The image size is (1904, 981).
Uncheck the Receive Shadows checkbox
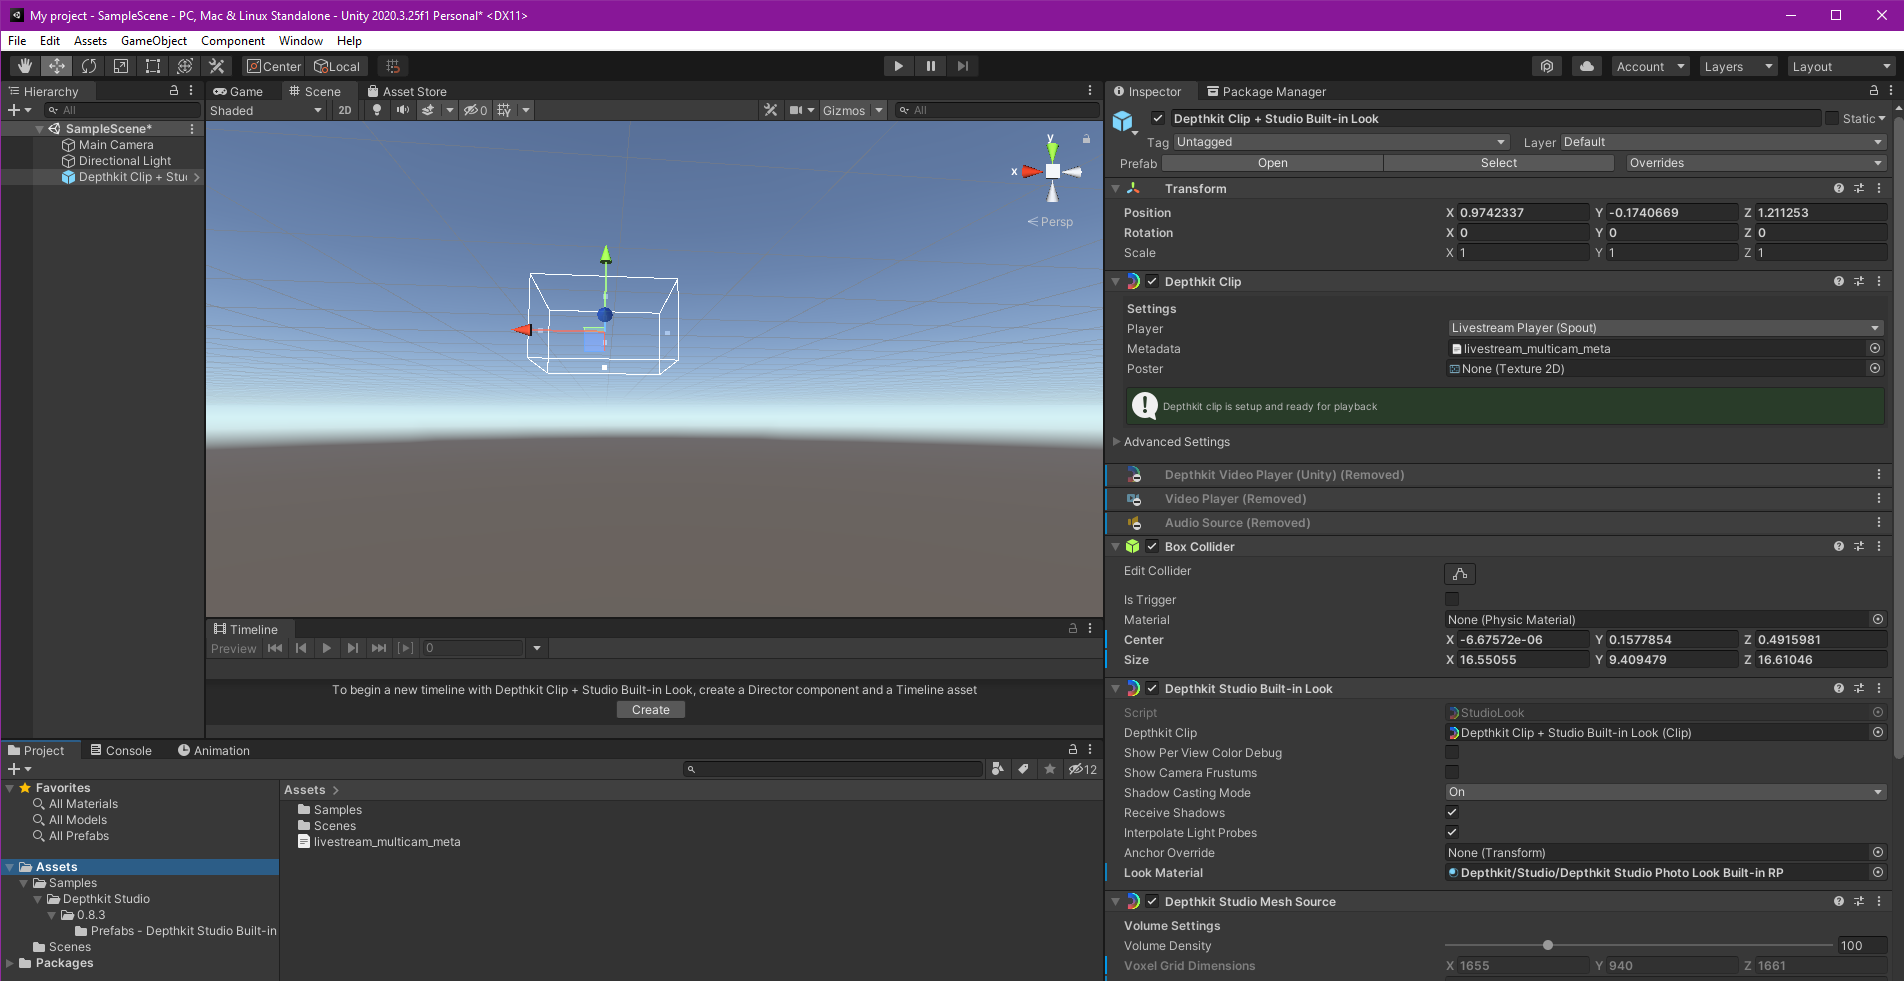coord(1452,812)
